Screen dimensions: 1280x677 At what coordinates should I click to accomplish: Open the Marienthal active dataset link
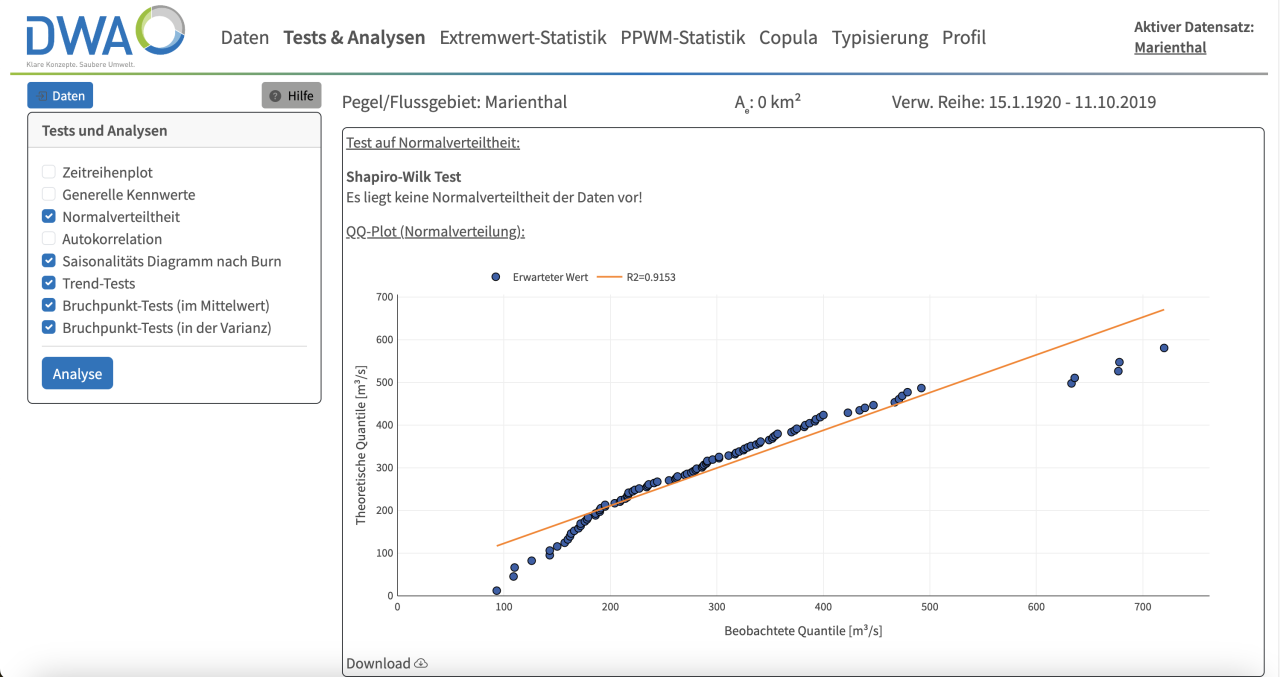click(1170, 48)
